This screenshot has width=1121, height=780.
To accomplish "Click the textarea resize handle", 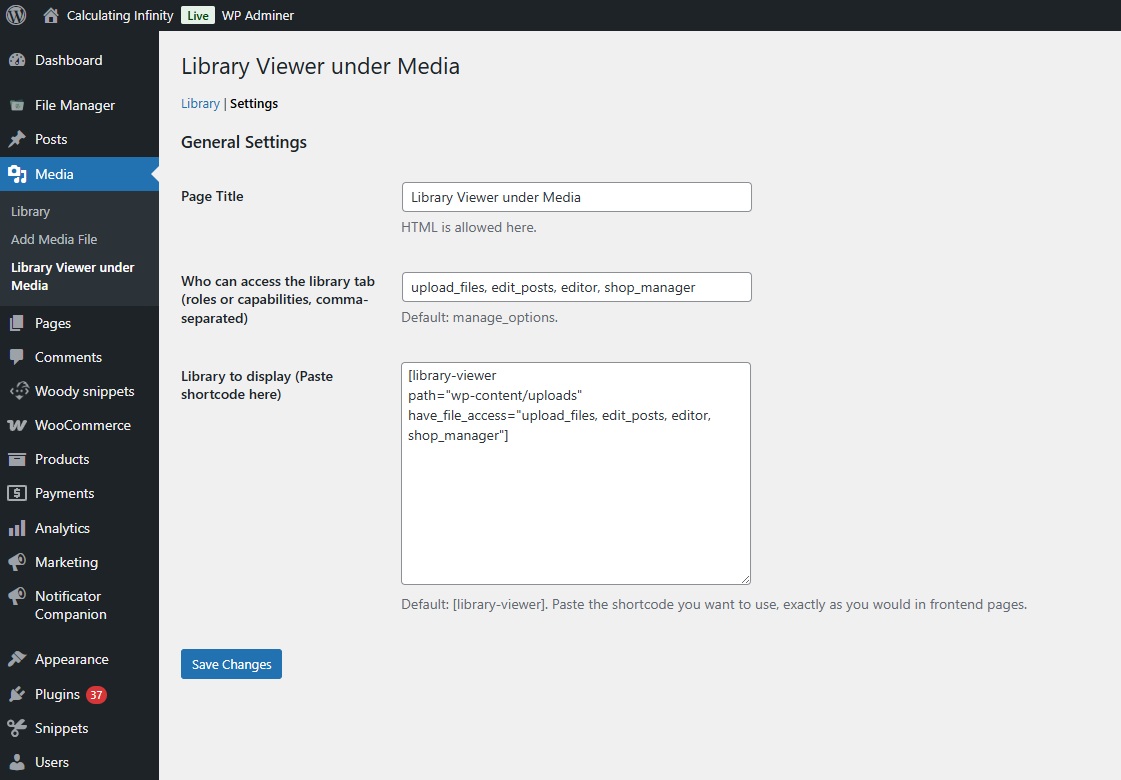I will click(x=746, y=579).
